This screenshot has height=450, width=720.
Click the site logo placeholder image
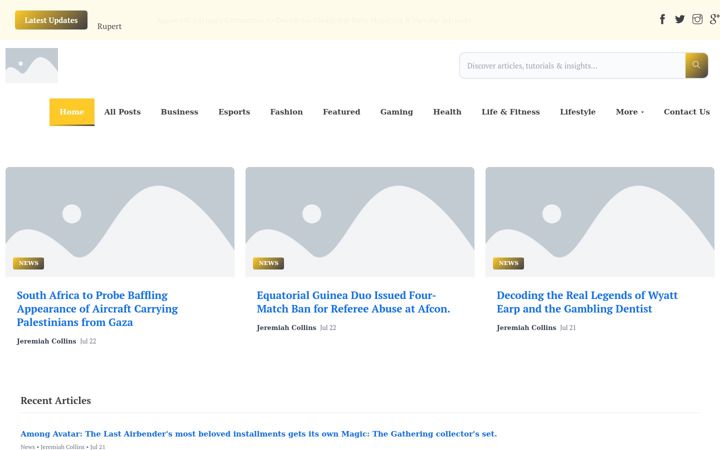point(32,65)
